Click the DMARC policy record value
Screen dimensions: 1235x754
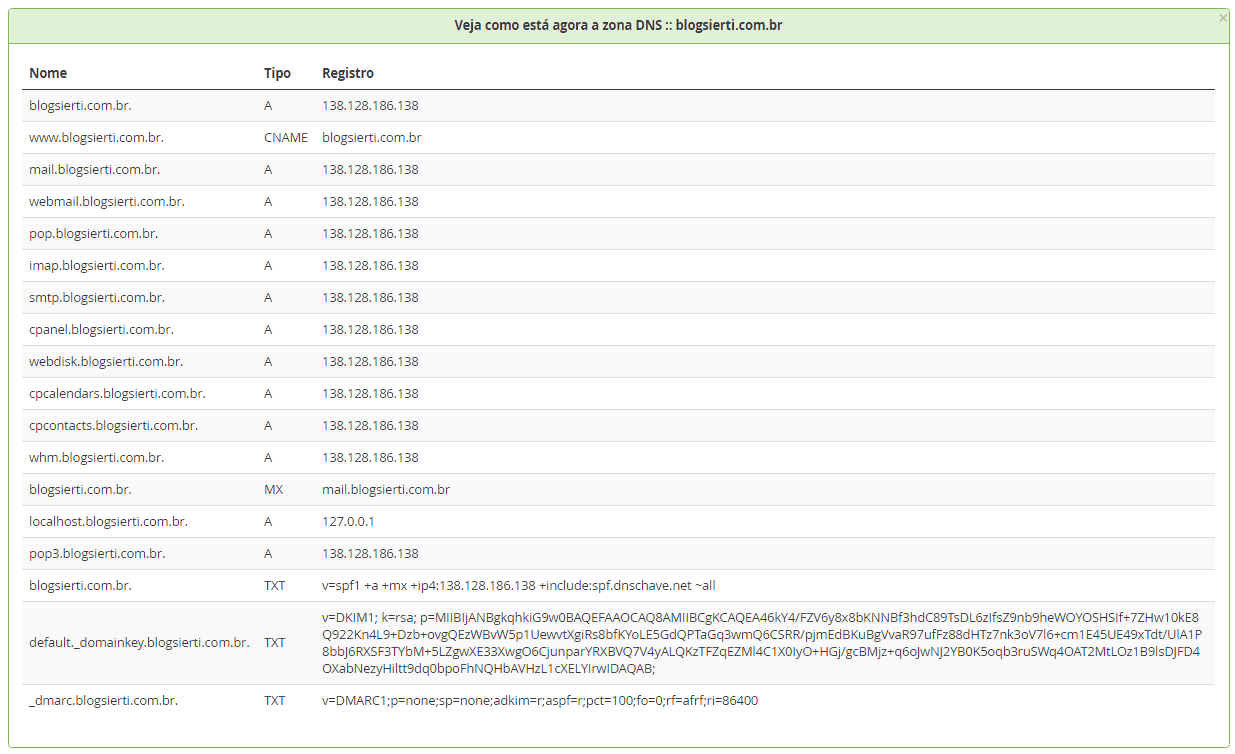point(539,700)
